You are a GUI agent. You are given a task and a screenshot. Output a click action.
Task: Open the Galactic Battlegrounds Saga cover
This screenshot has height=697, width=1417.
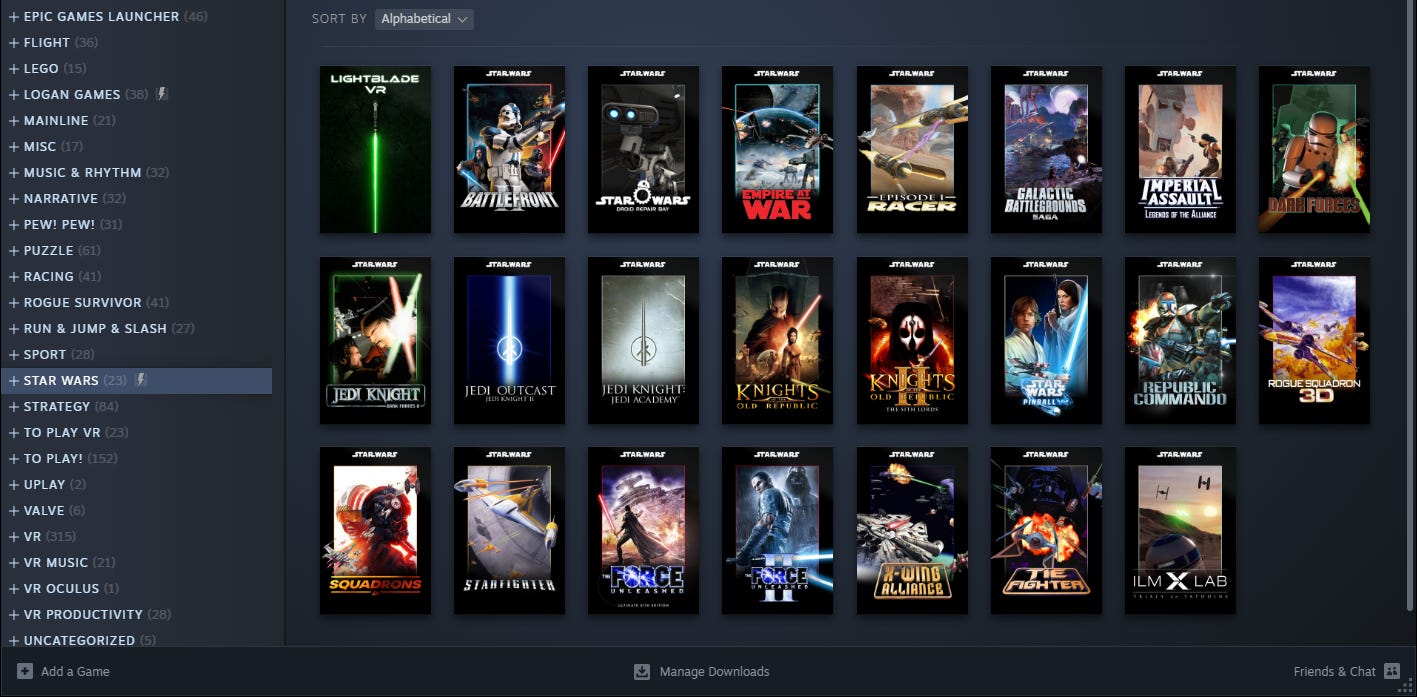[1046, 150]
